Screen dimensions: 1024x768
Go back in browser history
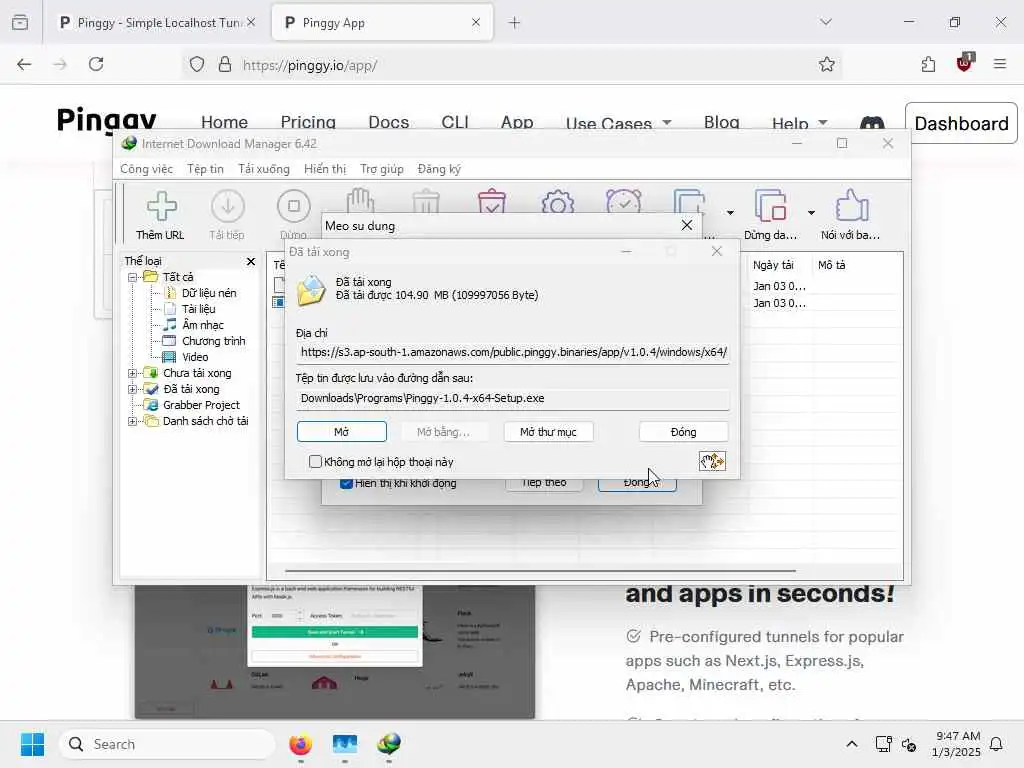[x=24, y=64]
